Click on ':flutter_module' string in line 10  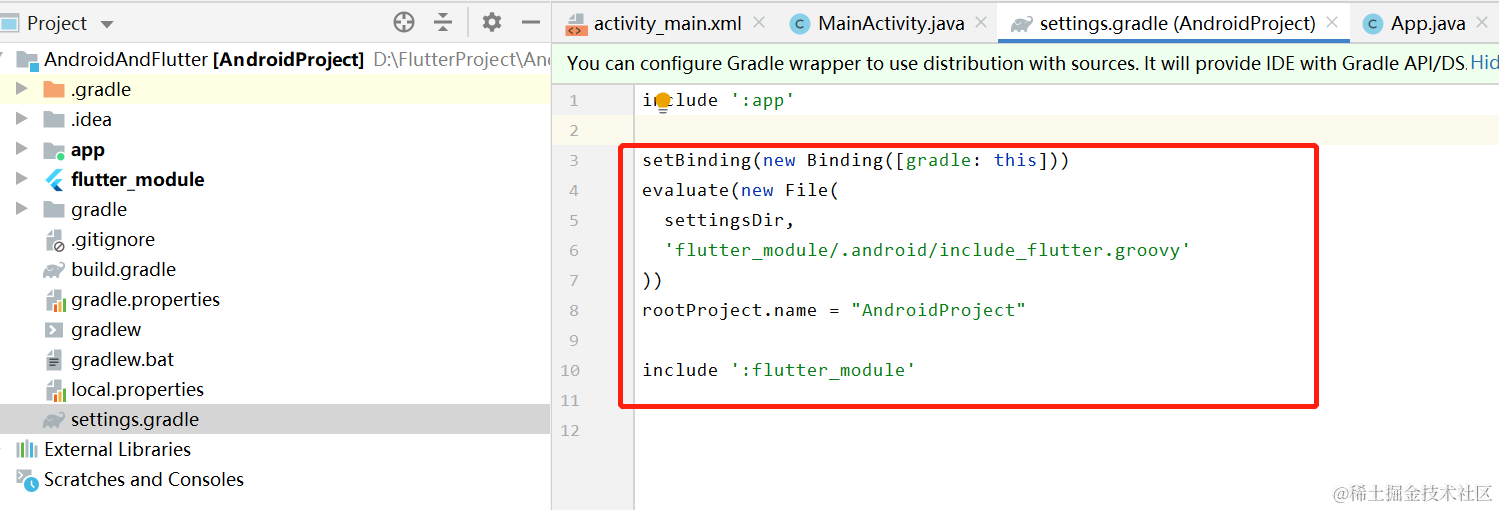tap(823, 370)
